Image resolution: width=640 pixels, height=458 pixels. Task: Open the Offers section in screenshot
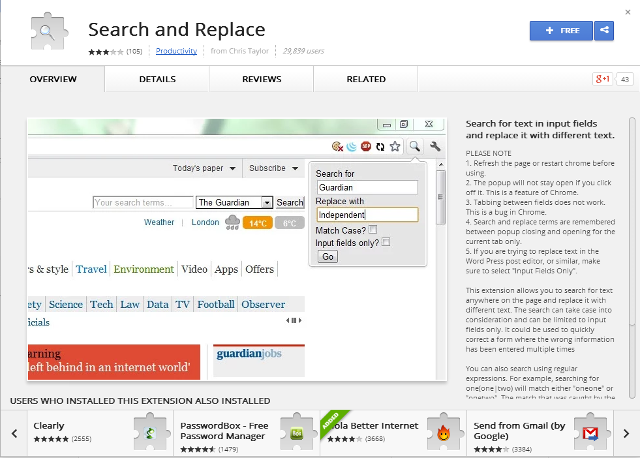(259, 269)
